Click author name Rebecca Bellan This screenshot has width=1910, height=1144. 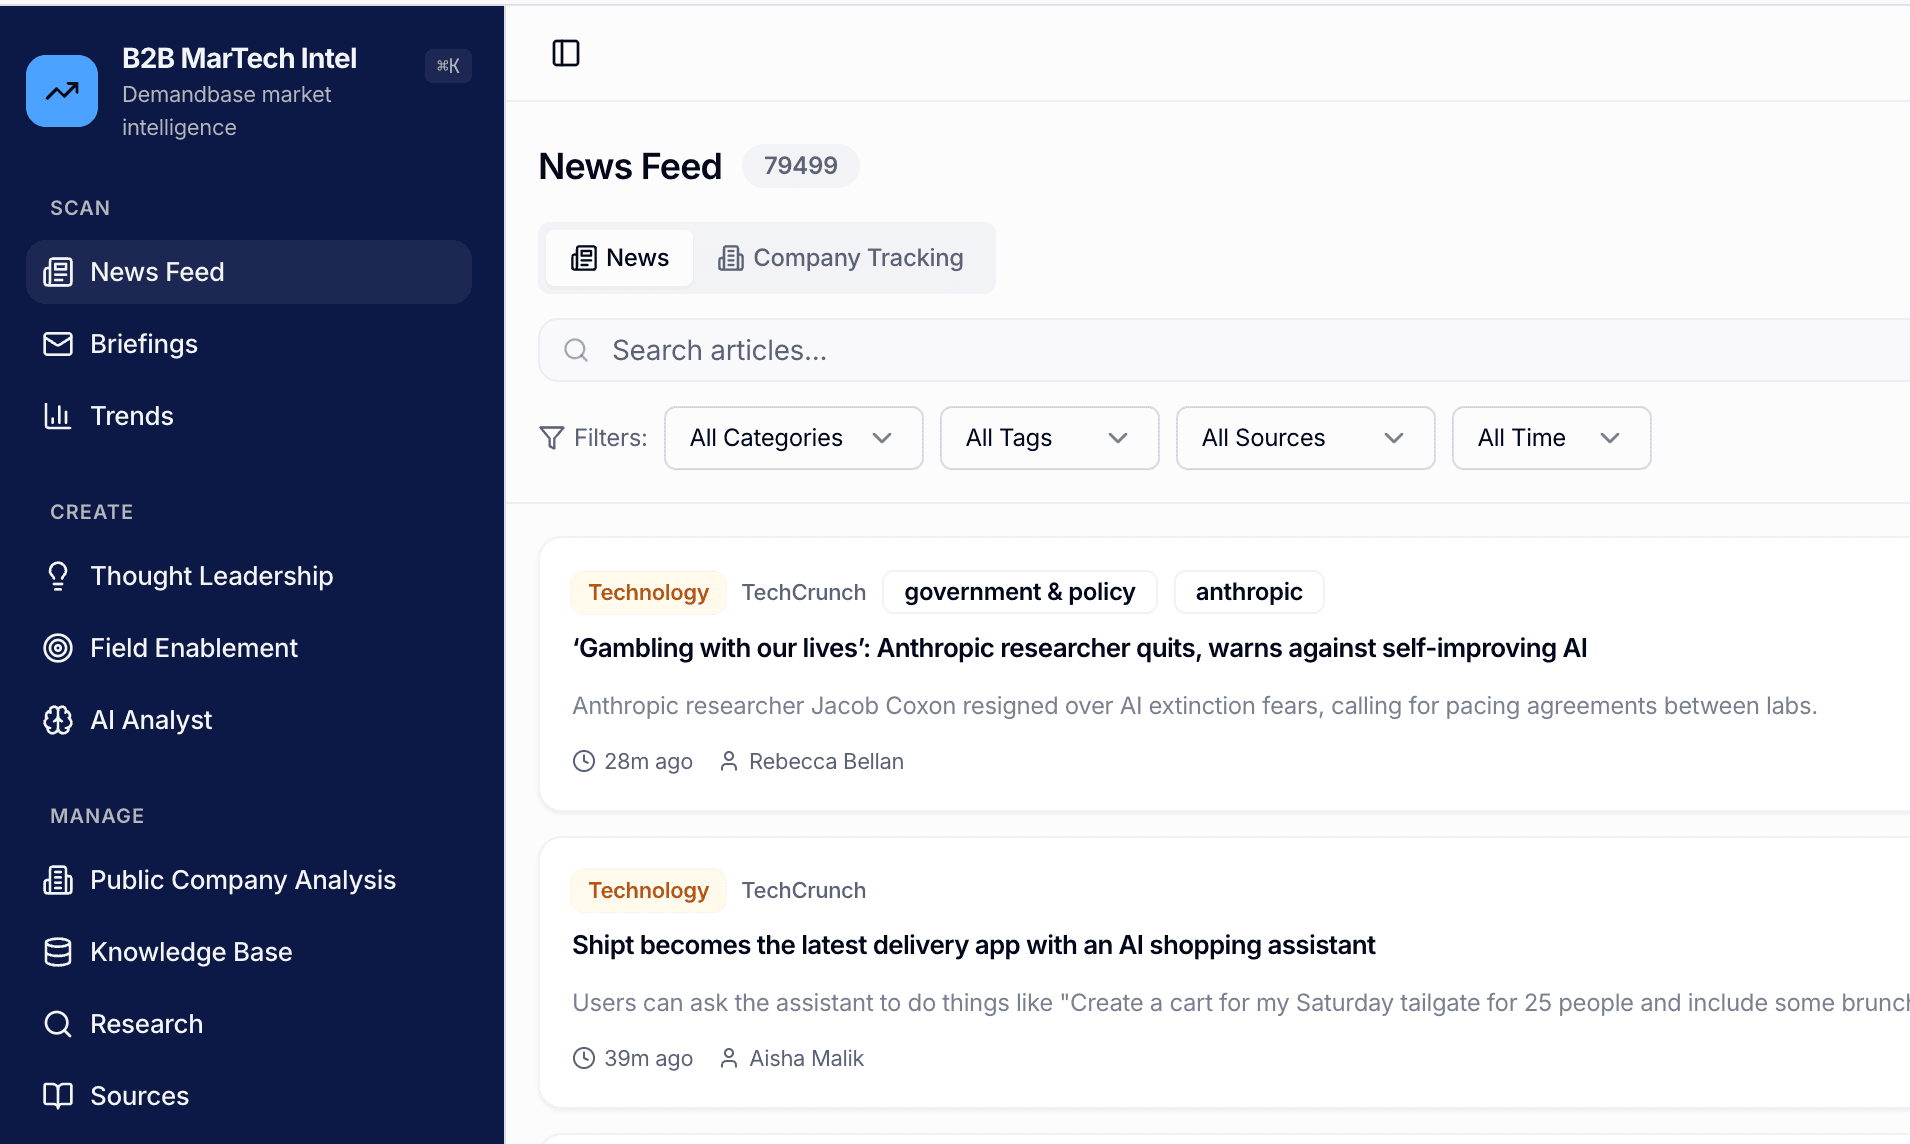pos(826,761)
